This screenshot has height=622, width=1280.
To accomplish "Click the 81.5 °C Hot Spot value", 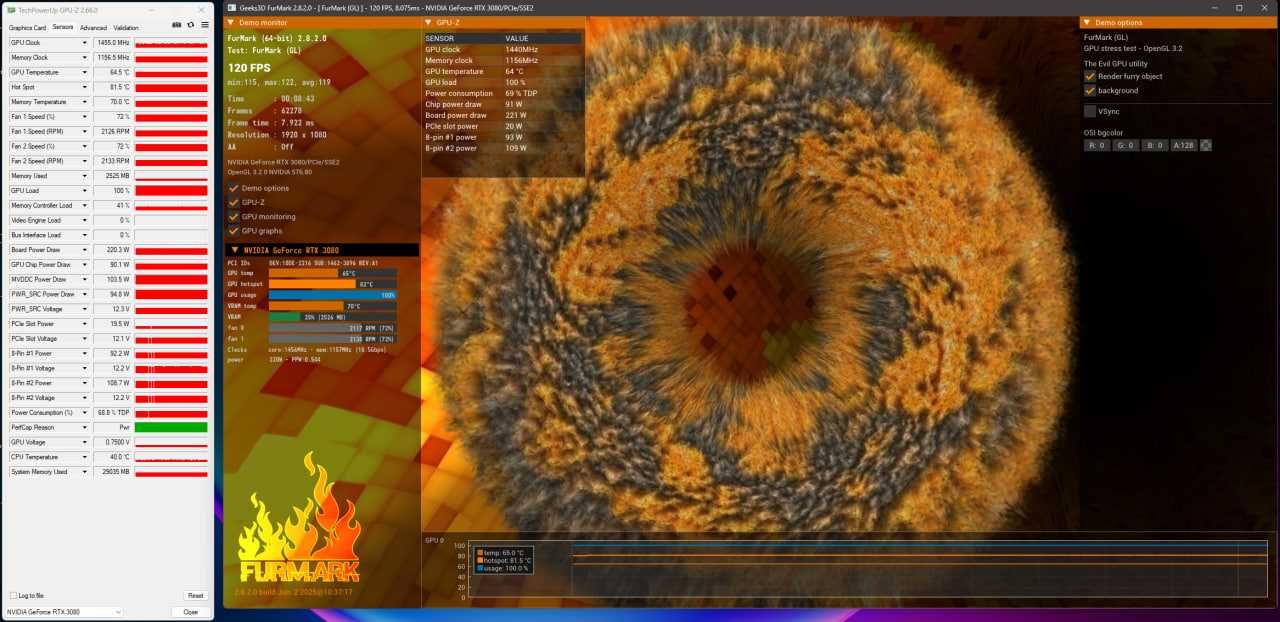I will 112,87.
